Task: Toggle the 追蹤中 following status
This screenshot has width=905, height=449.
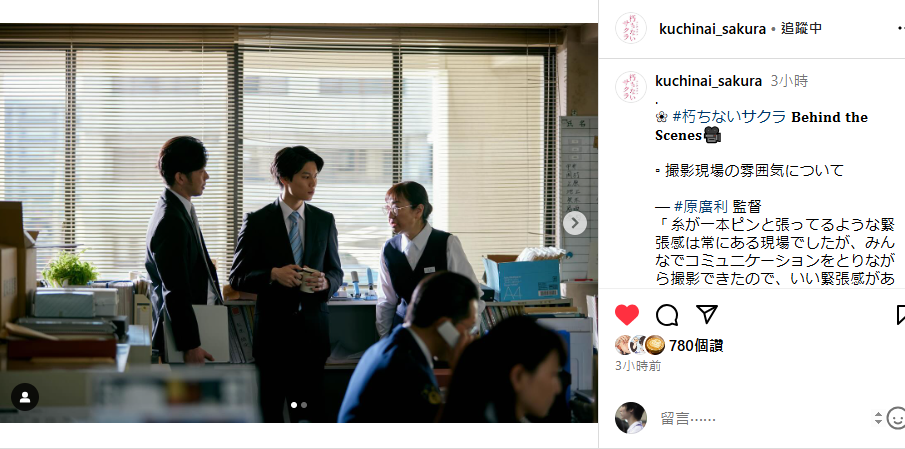Action: pyautogui.click(x=801, y=28)
